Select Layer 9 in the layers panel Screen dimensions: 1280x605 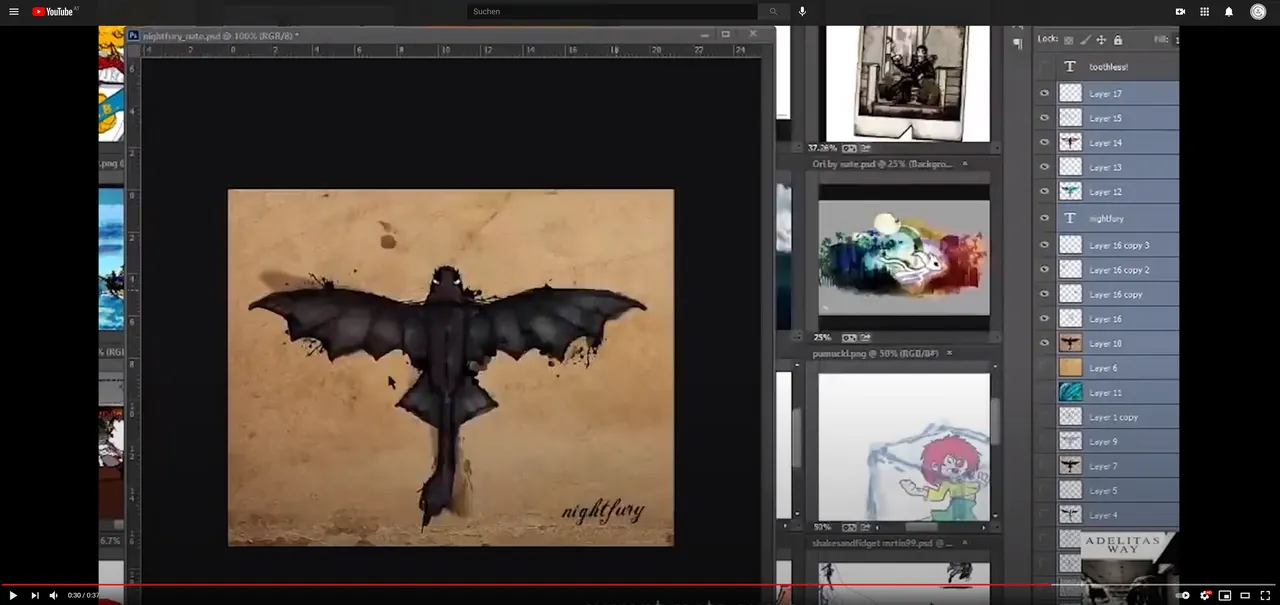(1118, 442)
